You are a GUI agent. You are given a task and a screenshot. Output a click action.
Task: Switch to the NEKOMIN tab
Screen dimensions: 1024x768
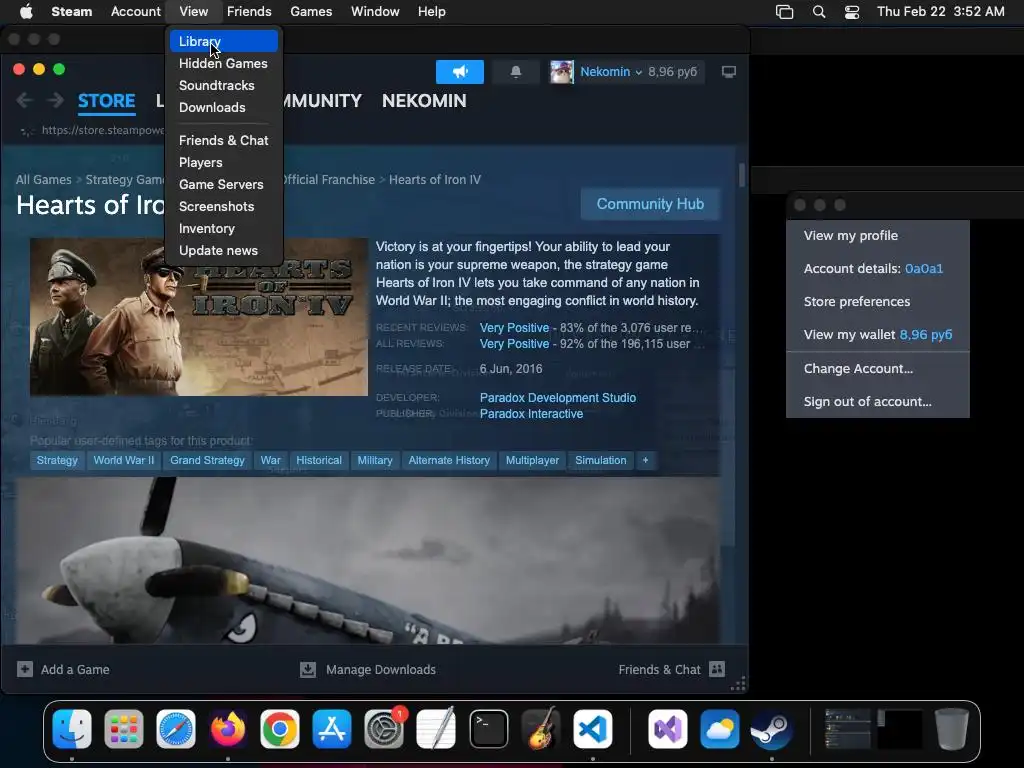pos(424,101)
